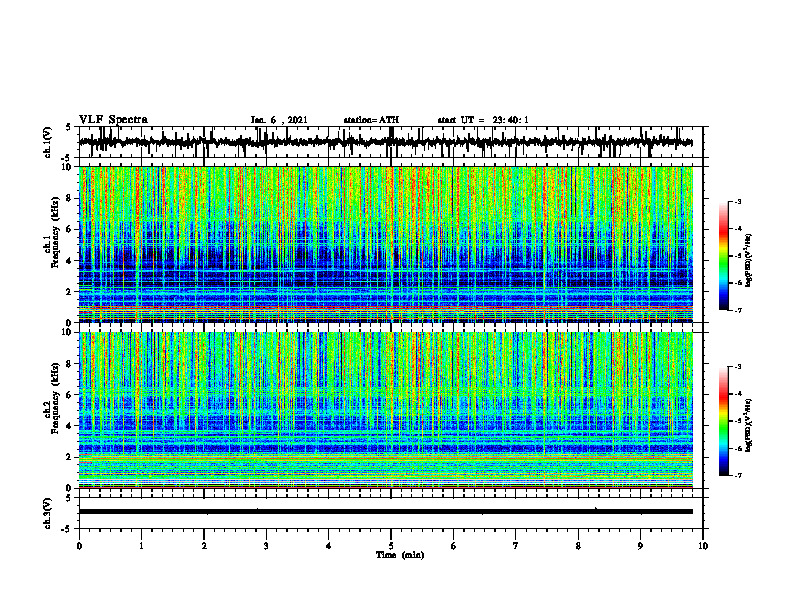Screen dimensions: 792x612
Task: Click the "Time (min)" axis label
Action: (400, 555)
